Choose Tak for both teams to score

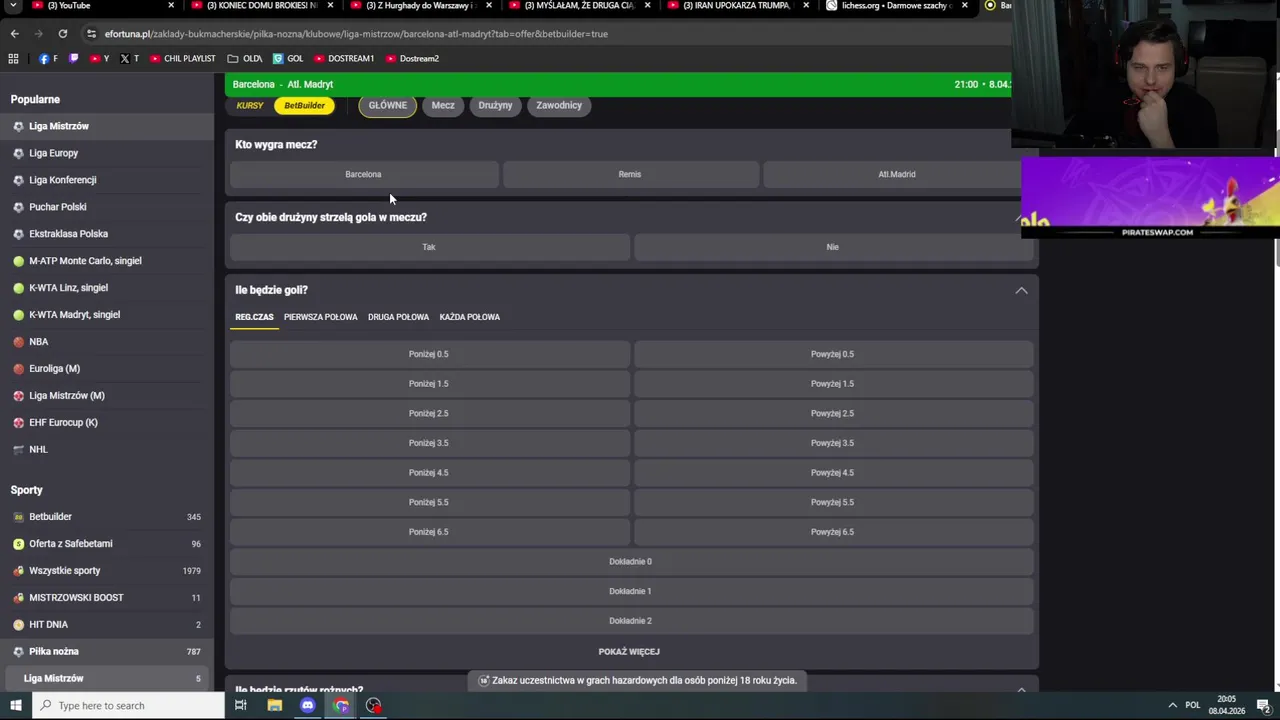click(429, 247)
